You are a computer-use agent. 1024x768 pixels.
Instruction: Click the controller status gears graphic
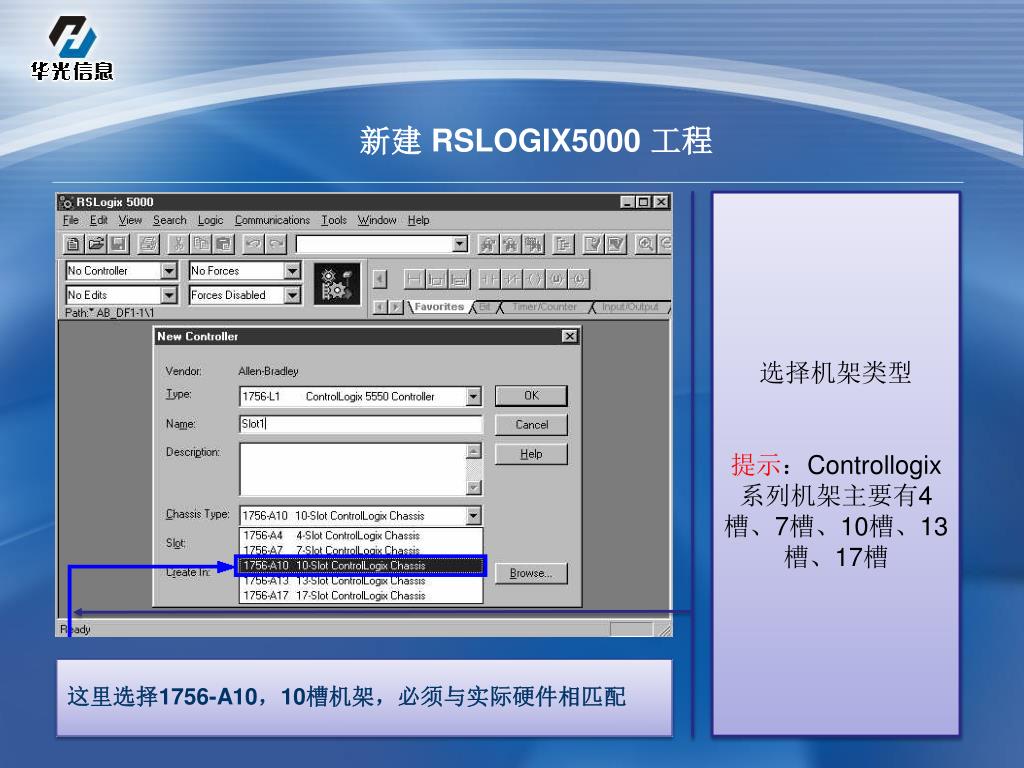pyautogui.click(x=336, y=283)
